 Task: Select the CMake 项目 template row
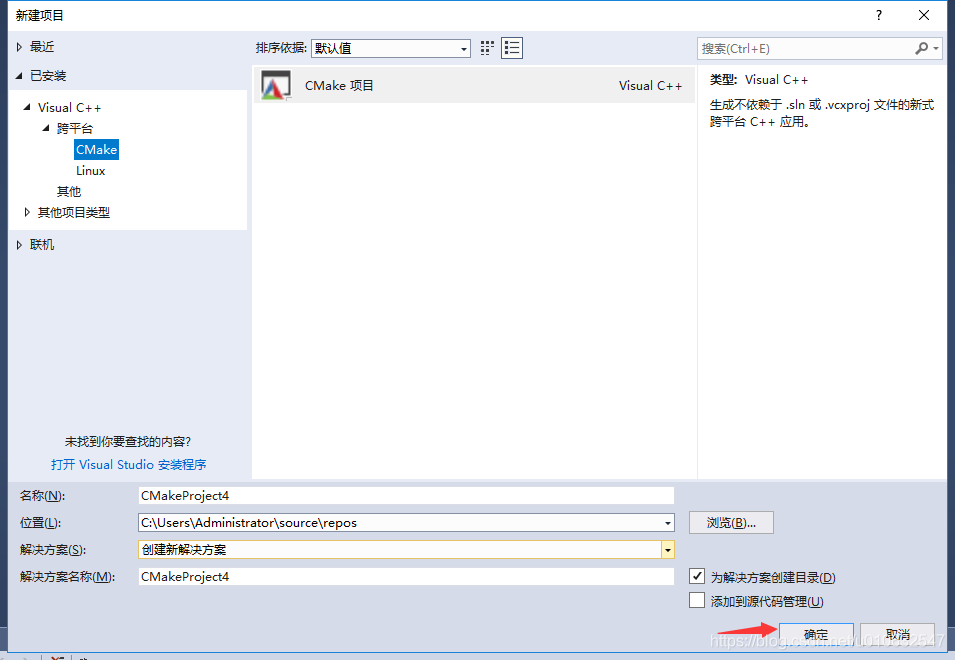474,85
